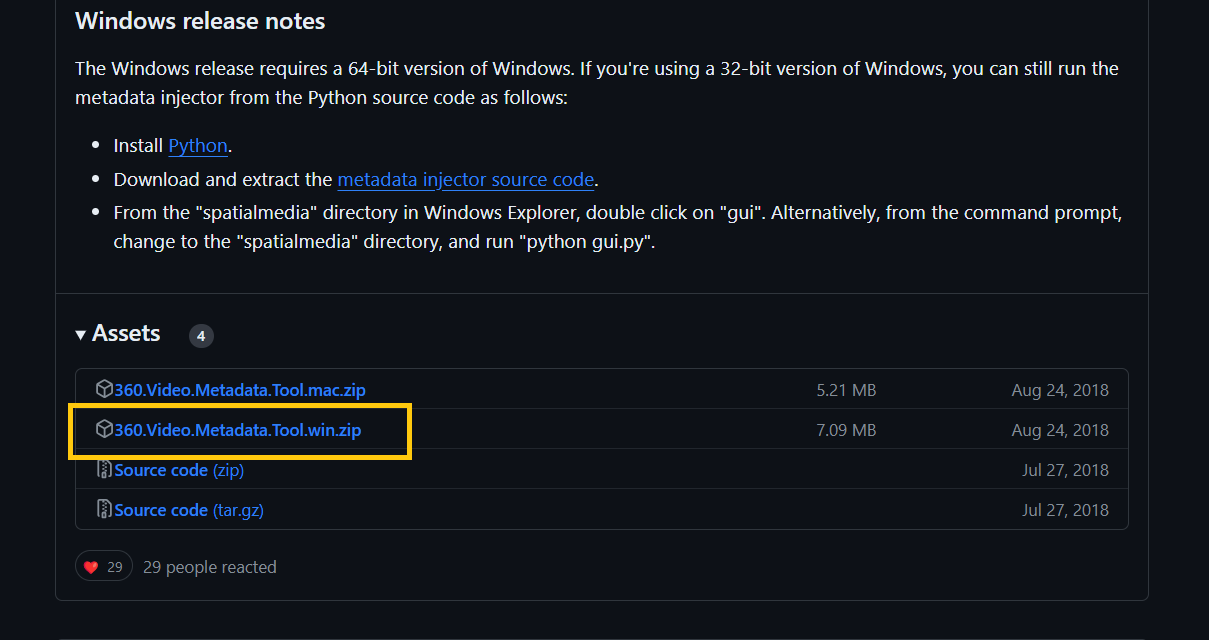Click the Jul 27, 2018 date for tar.gz
1209x640 pixels.
1065,510
